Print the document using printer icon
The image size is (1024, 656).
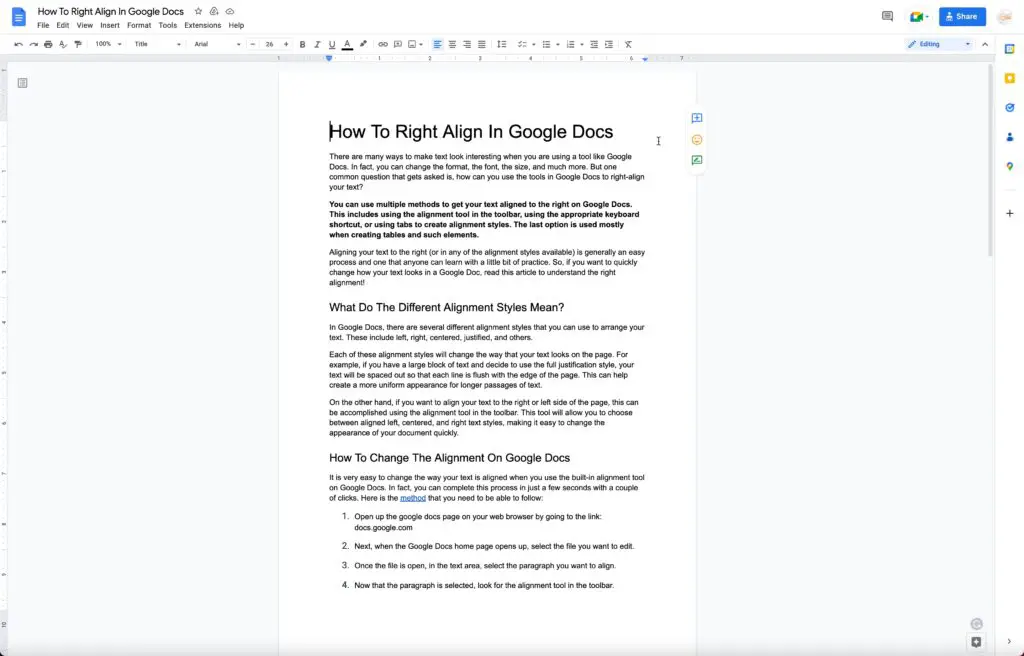coord(48,44)
